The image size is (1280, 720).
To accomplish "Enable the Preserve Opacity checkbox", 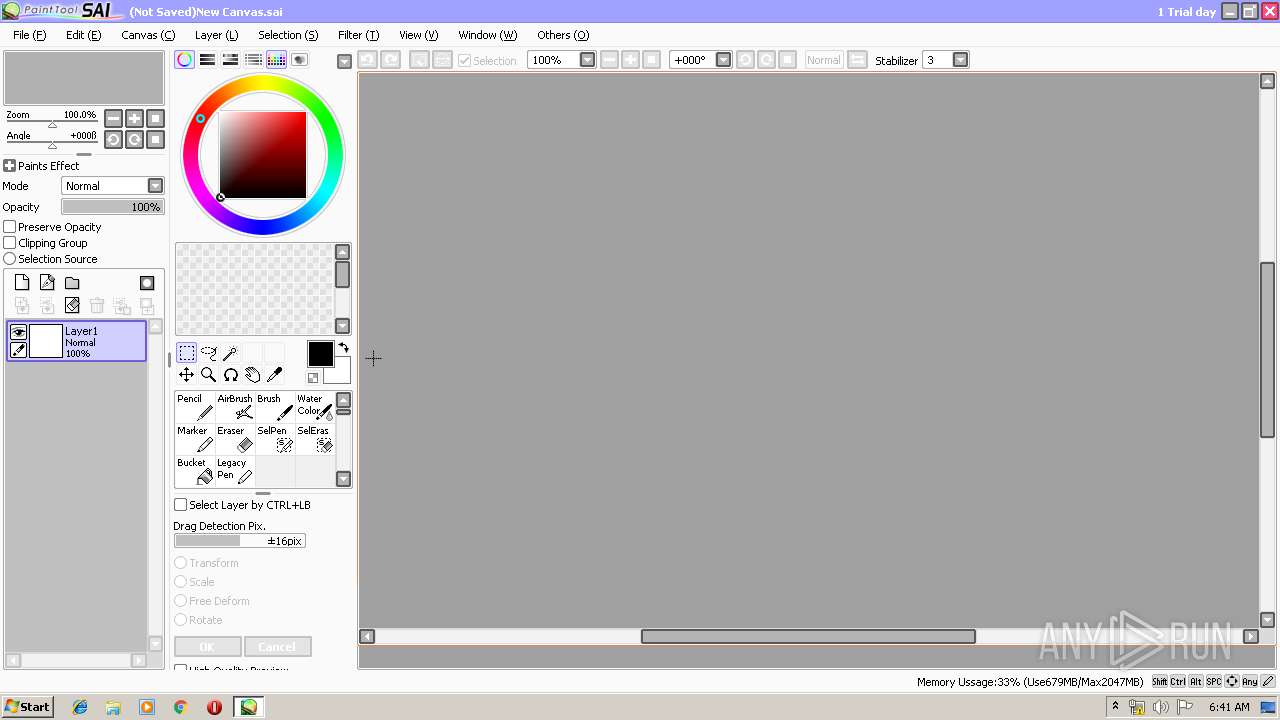I will point(10,227).
